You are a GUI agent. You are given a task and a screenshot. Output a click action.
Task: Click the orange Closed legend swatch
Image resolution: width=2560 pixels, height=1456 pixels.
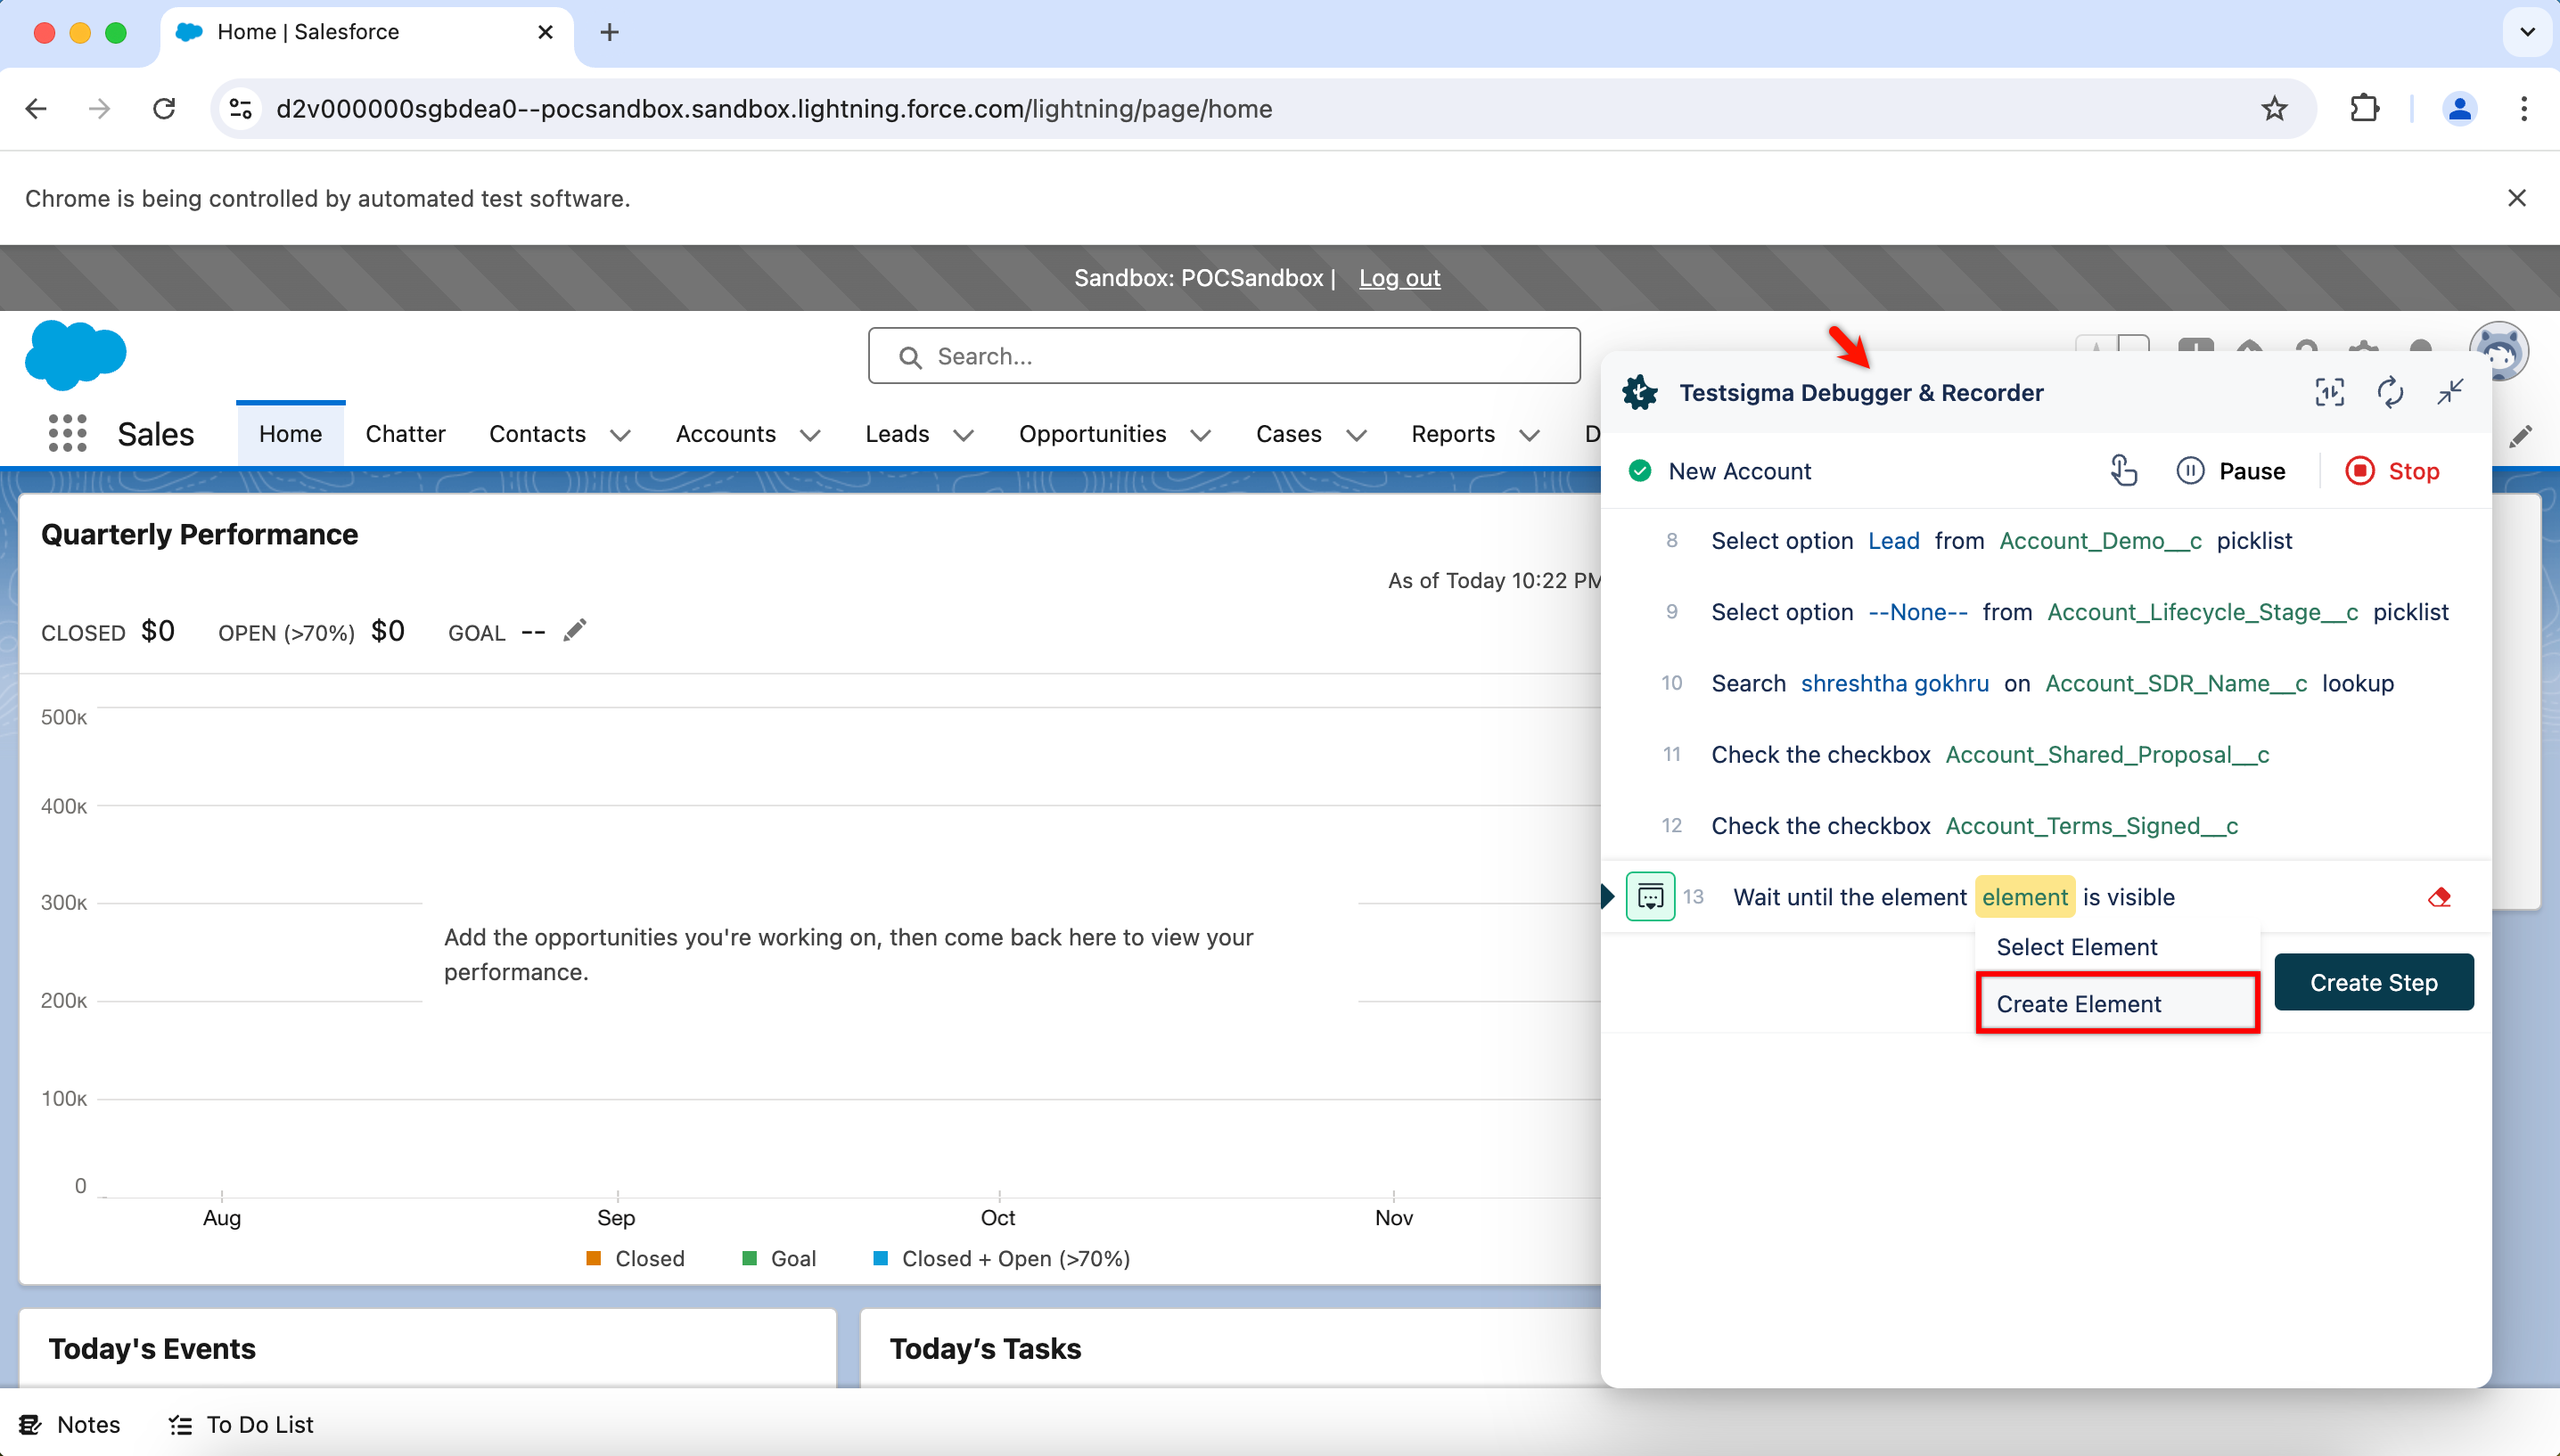point(594,1258)
